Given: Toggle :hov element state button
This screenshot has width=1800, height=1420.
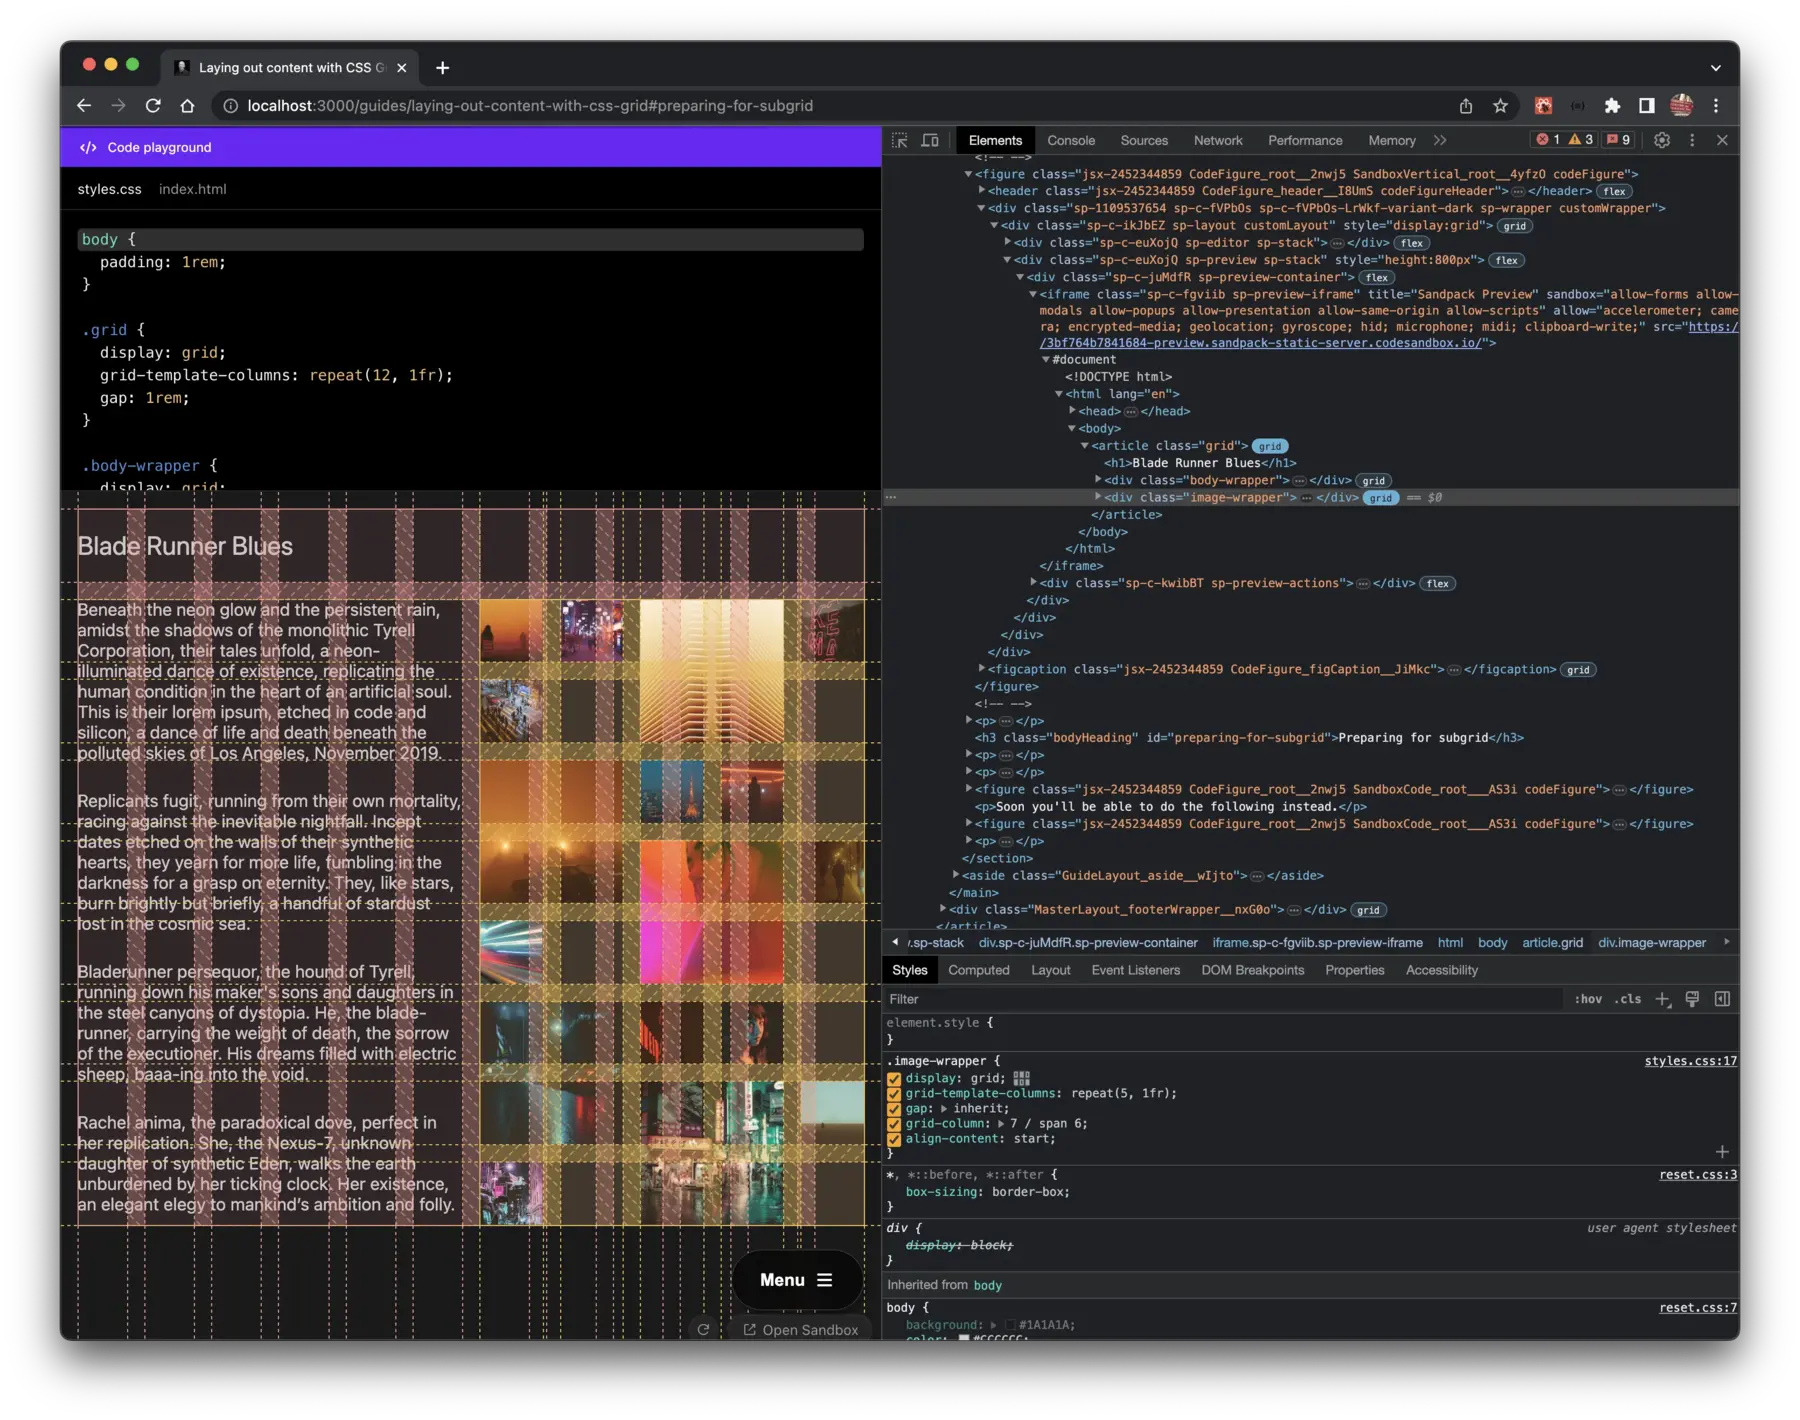Looking at the screenshot, I should click(x=1588, y=999).
